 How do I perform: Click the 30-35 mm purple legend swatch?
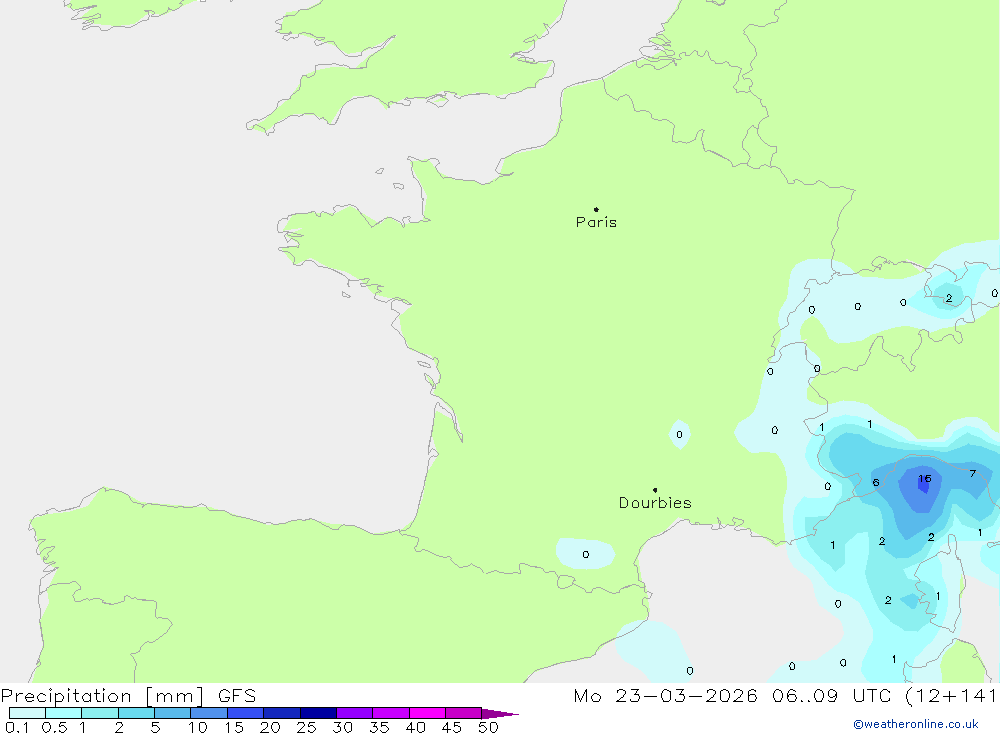pos(355,713)
